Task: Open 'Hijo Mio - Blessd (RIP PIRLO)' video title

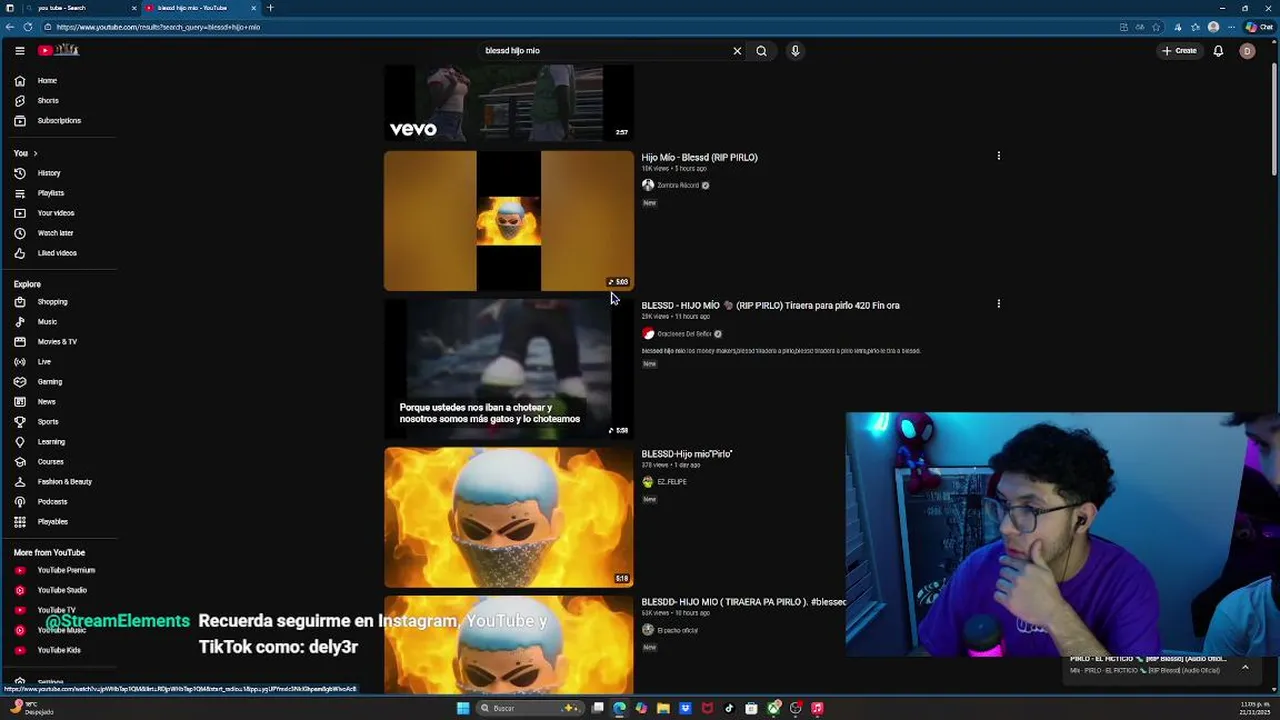Action: click(x=699, y=157)
